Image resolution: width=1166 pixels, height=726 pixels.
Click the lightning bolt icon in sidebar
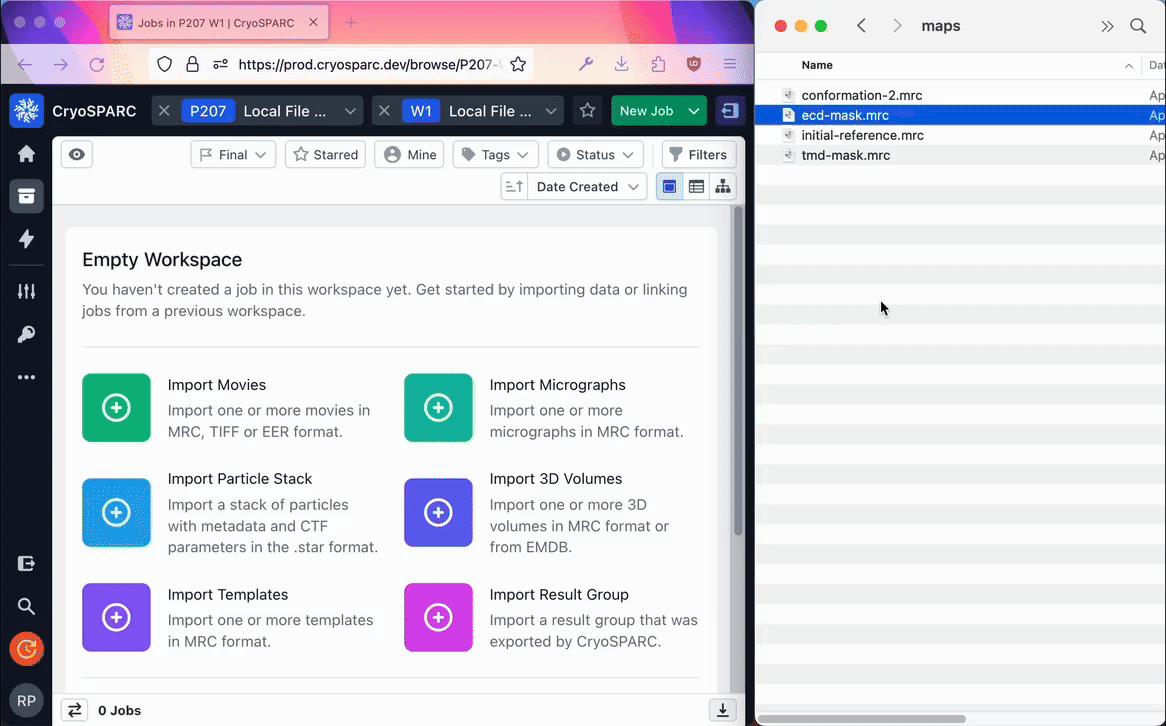(27, 239)
